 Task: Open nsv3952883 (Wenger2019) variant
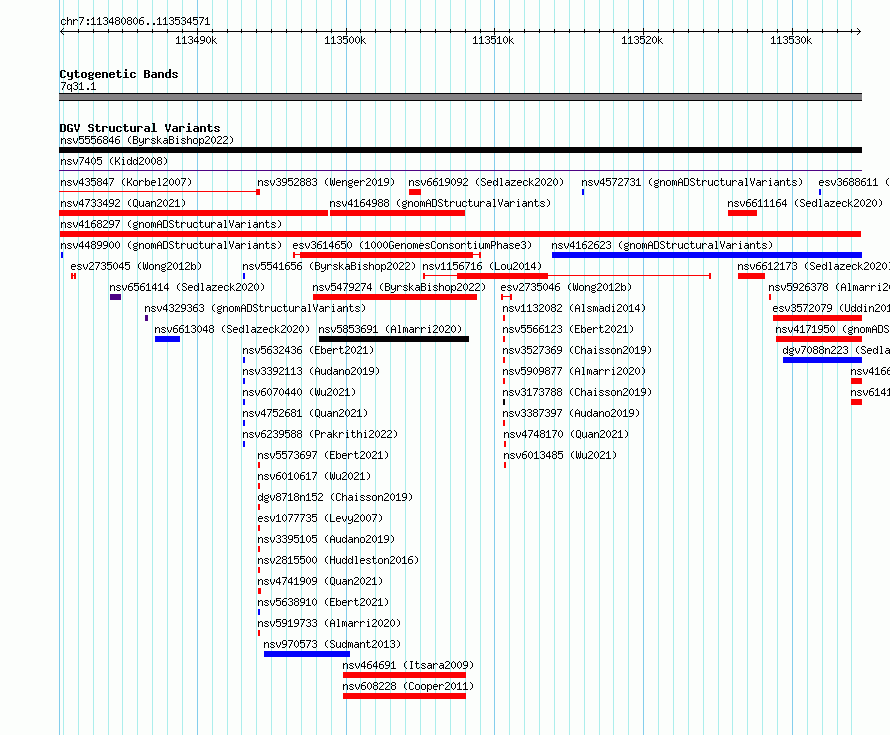pyautogui.click(x=326, y=182)
